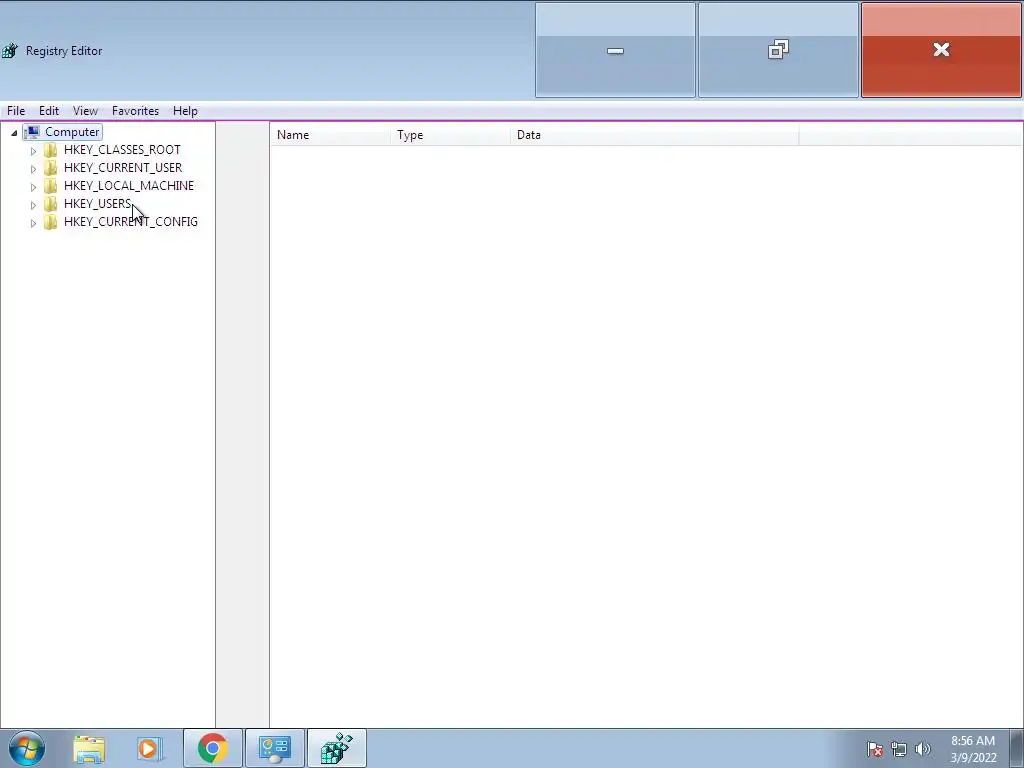Image resolution: width=1024 pixels, height=768 pixels.
Task: Select the HKEY_CURRENT_USER label
Action: (123, 168)
